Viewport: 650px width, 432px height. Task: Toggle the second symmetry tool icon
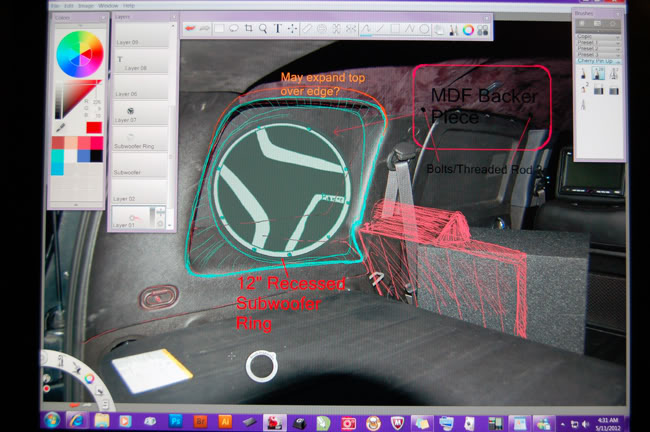pos(351,29)
